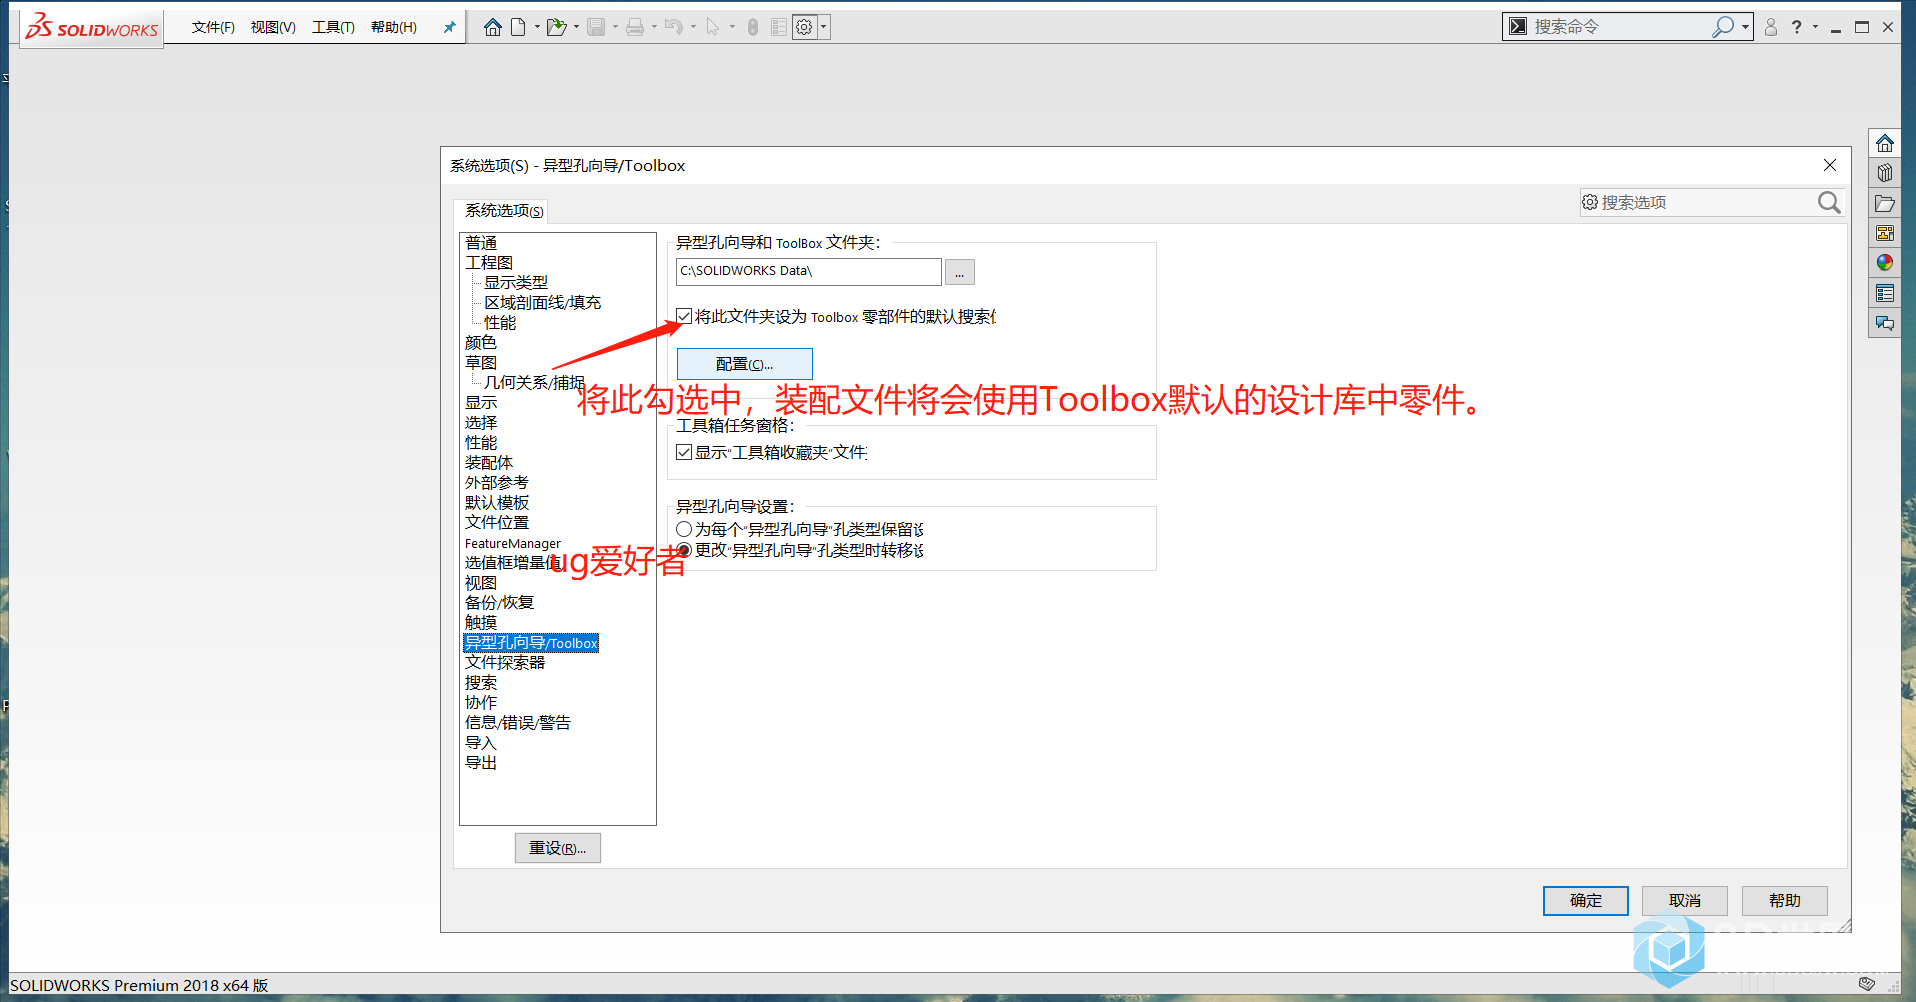The width and height of the screenshot is (1916, 1002).
Task: Open Custom Properties tab in task pane
Action: coord(1885,293)
